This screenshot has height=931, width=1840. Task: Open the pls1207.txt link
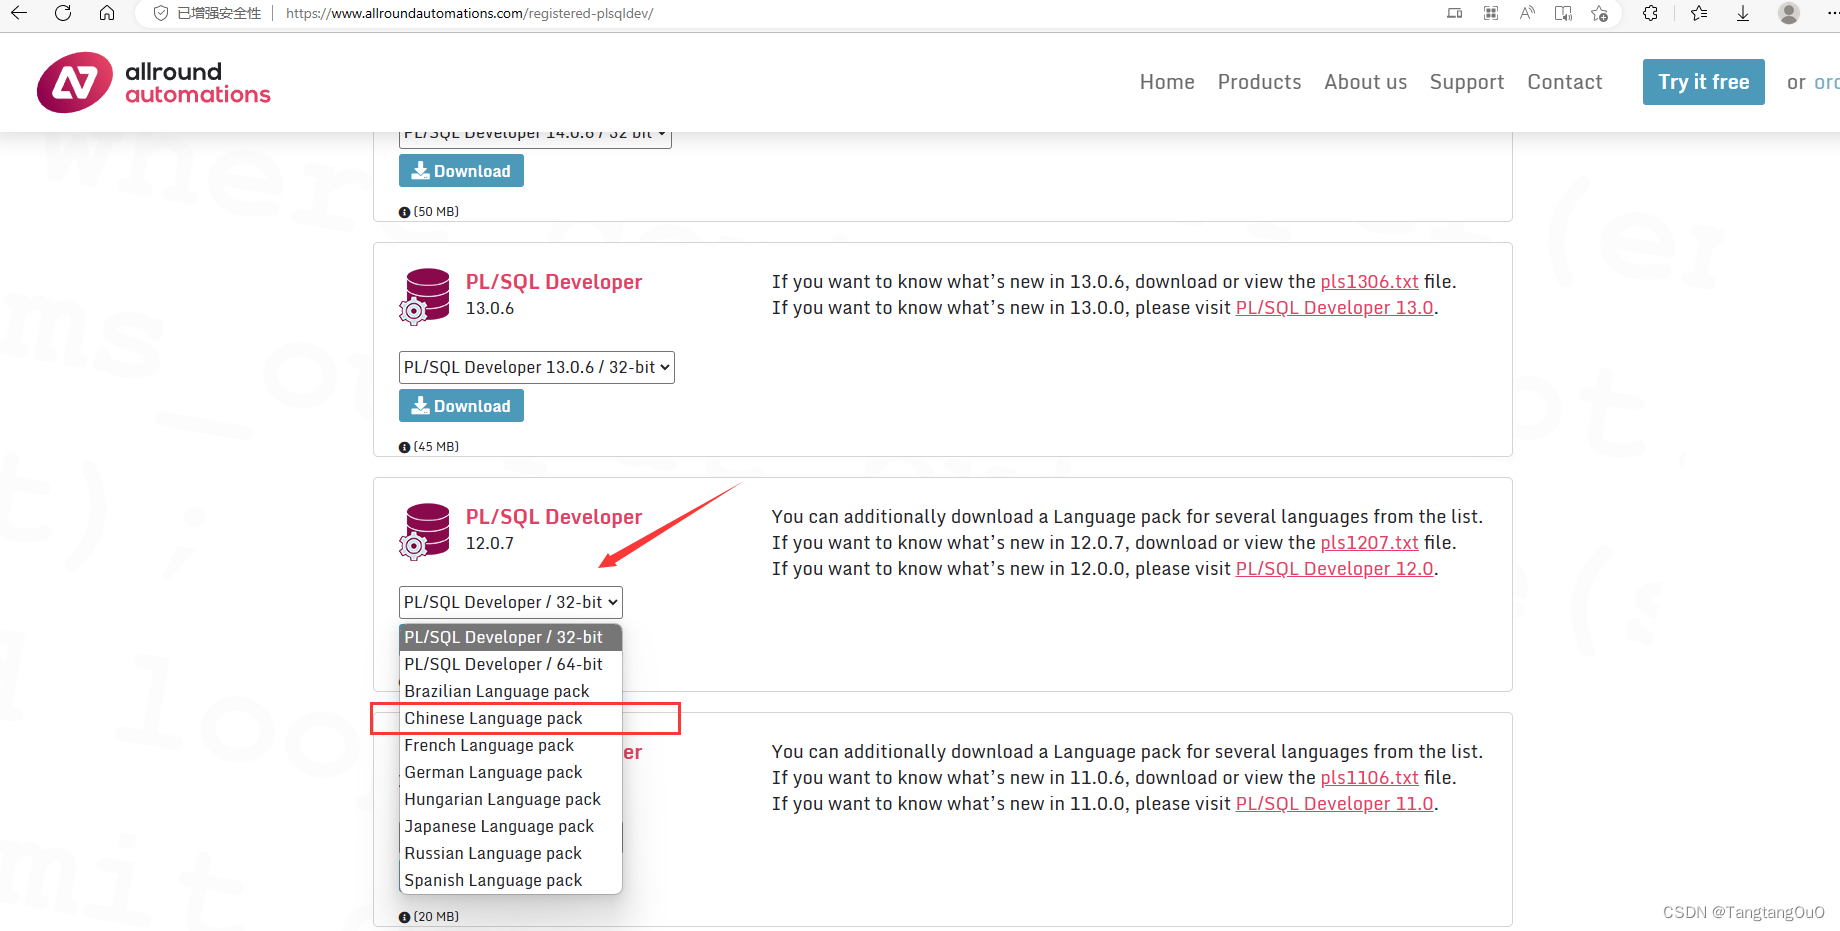coord(1369,542)
